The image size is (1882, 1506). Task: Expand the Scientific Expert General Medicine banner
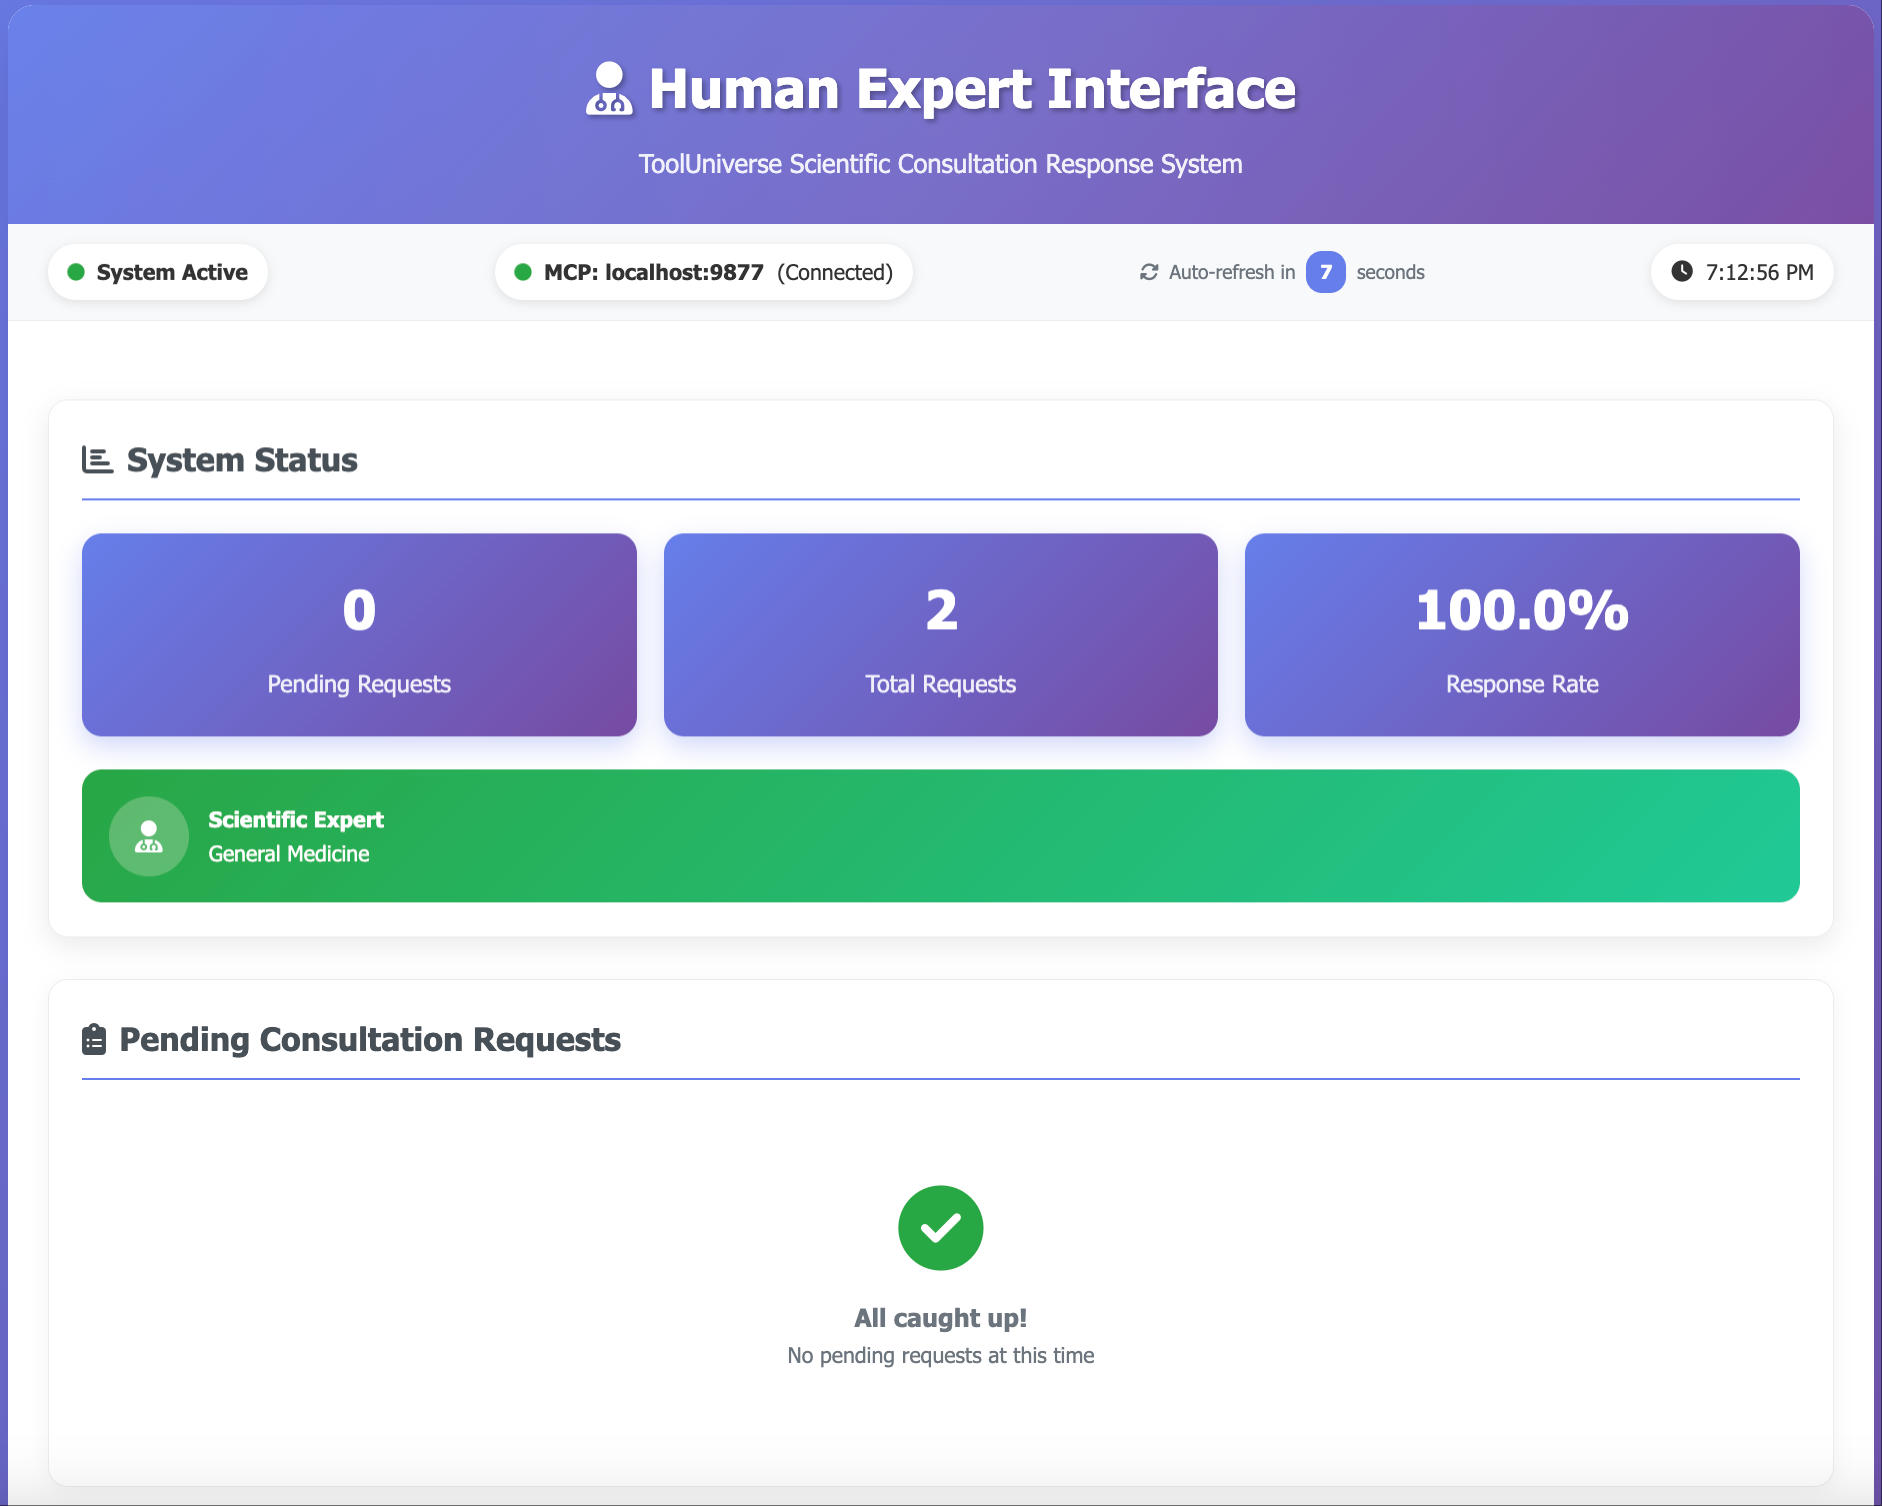point(941,836)
